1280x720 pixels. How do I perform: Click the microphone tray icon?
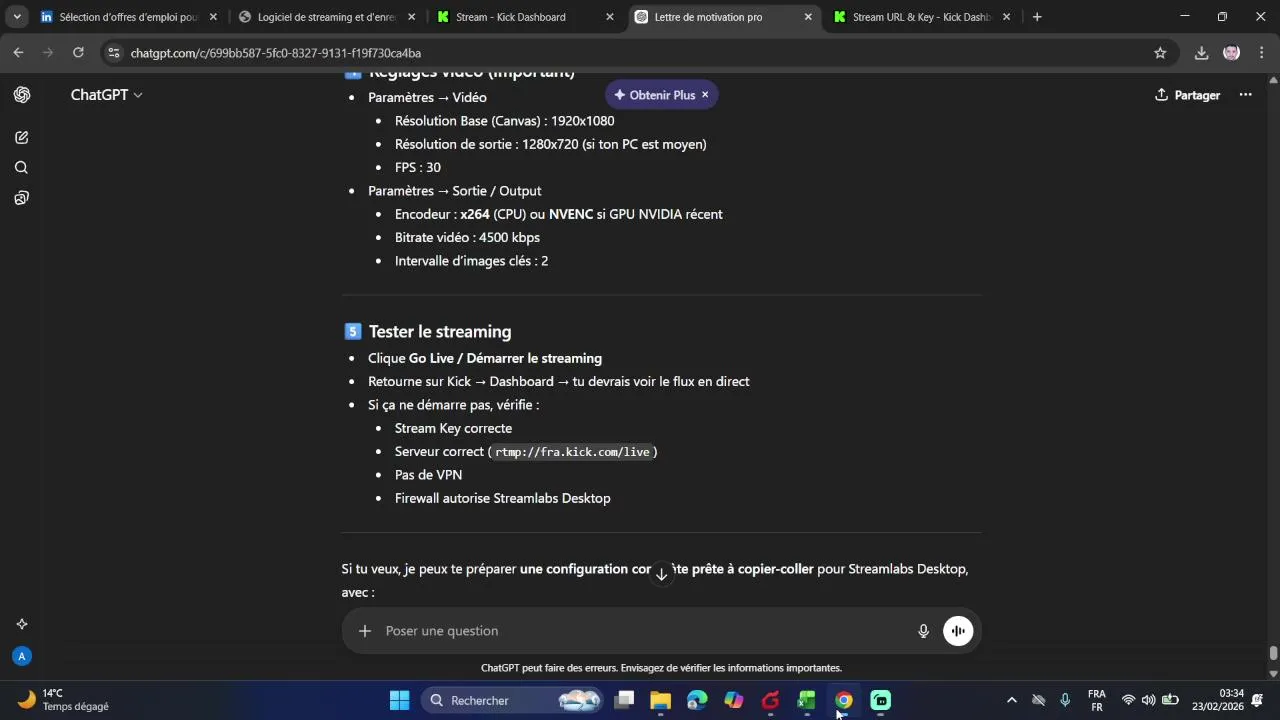click(x=1065, y=701)
